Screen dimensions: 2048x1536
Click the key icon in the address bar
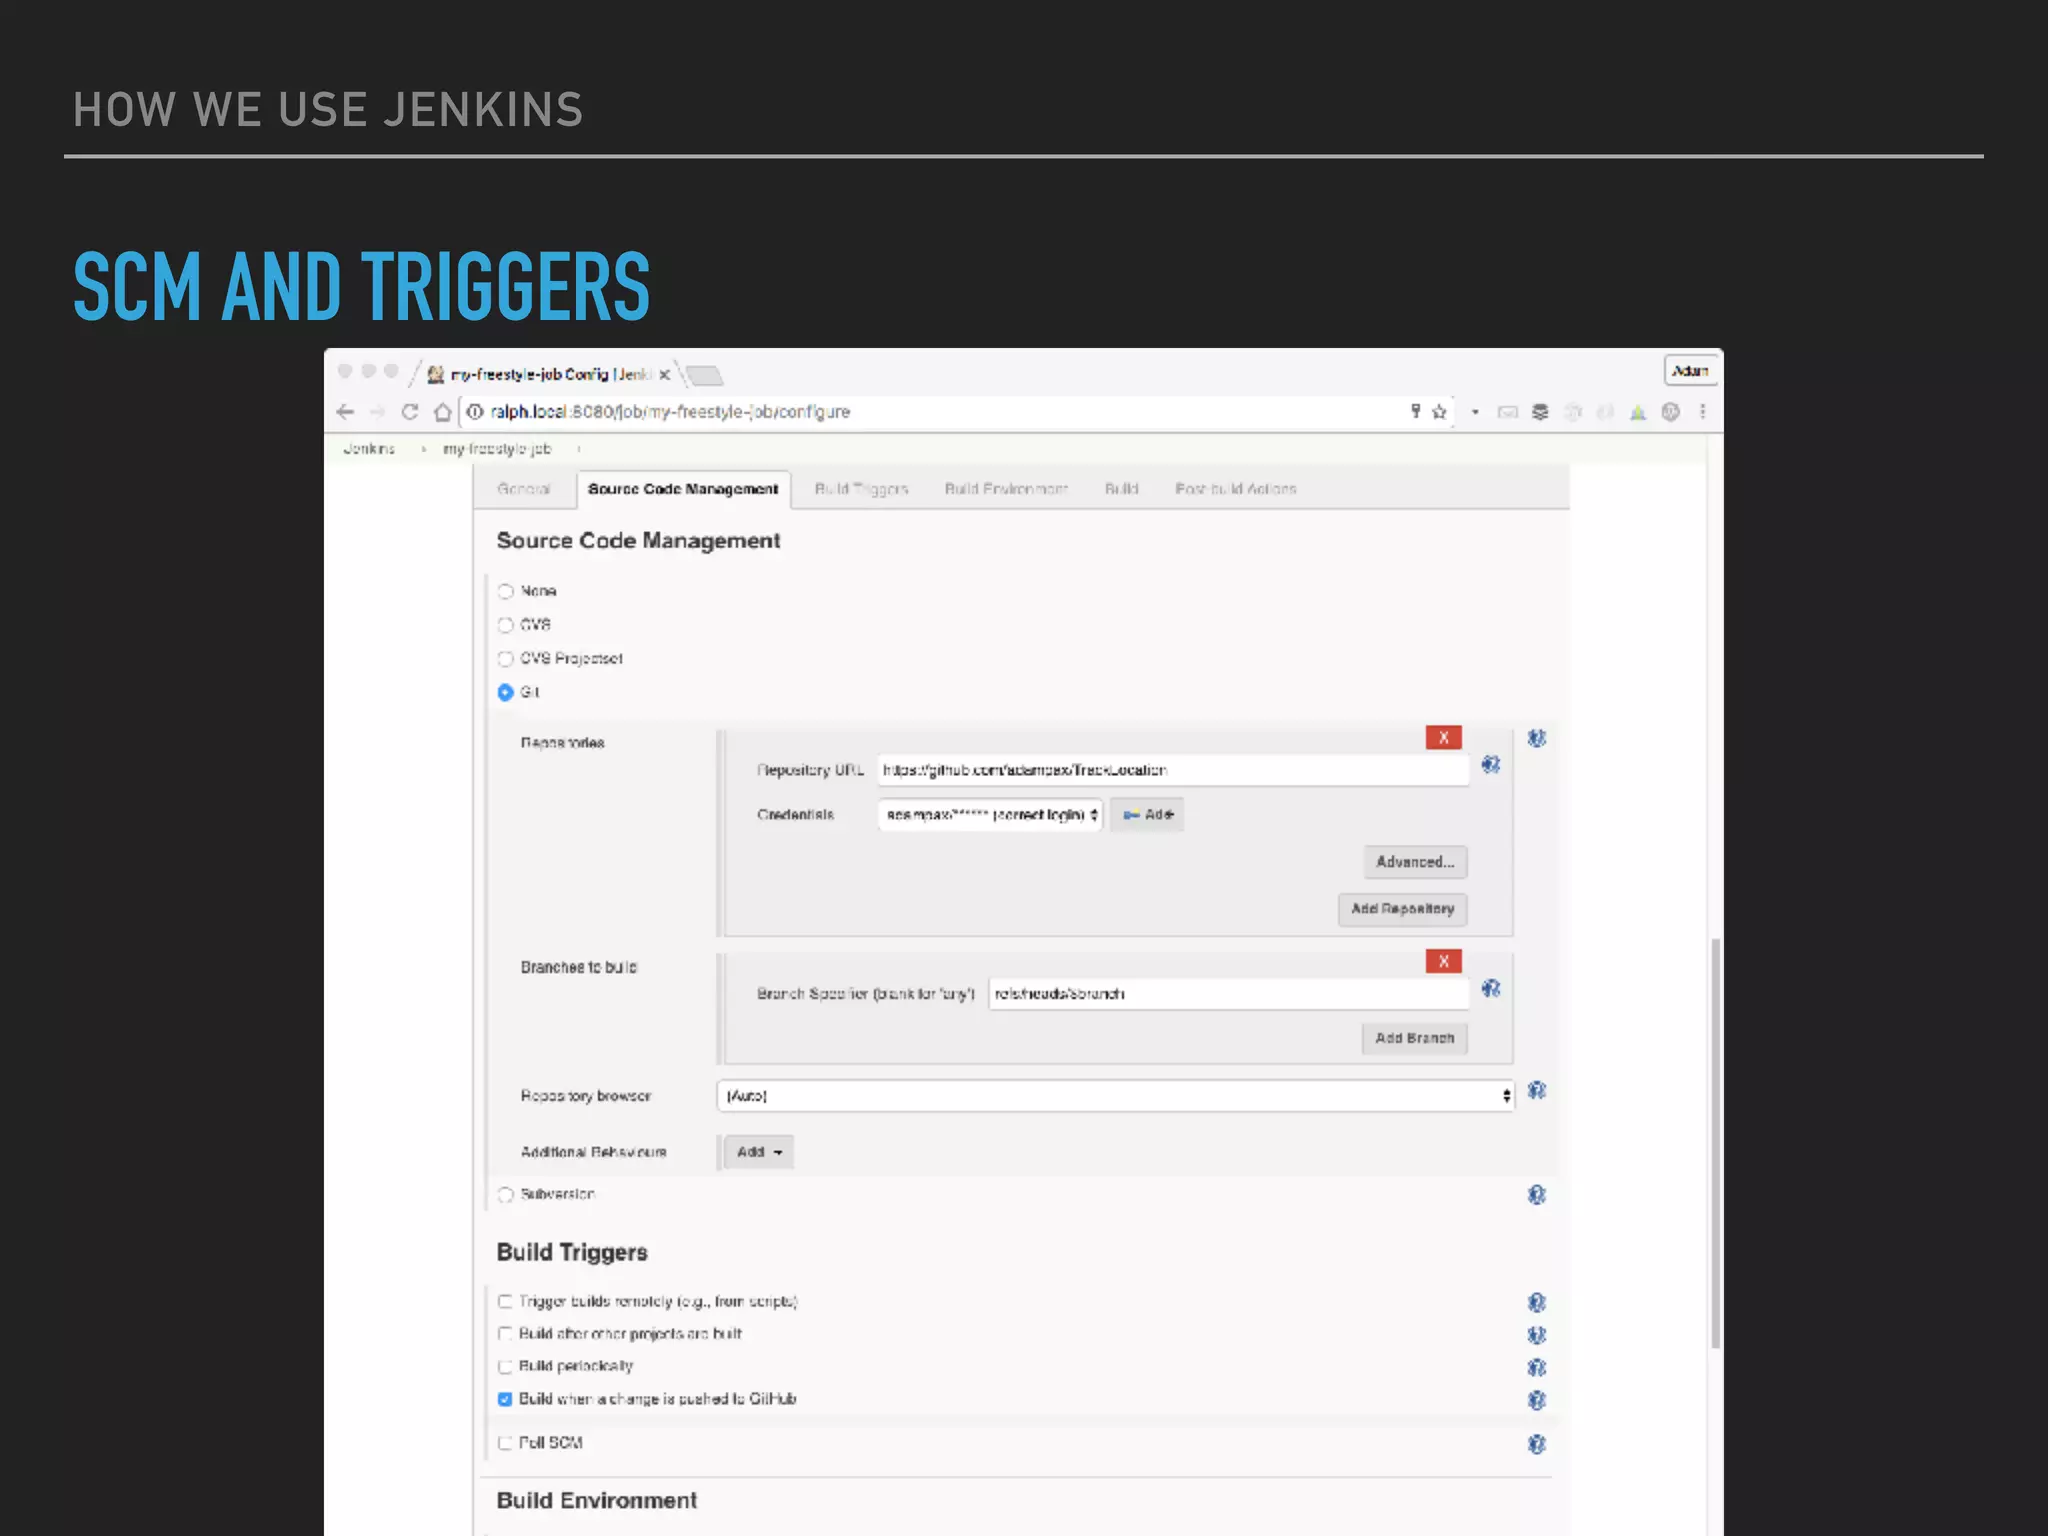(x=1415, y=411)
